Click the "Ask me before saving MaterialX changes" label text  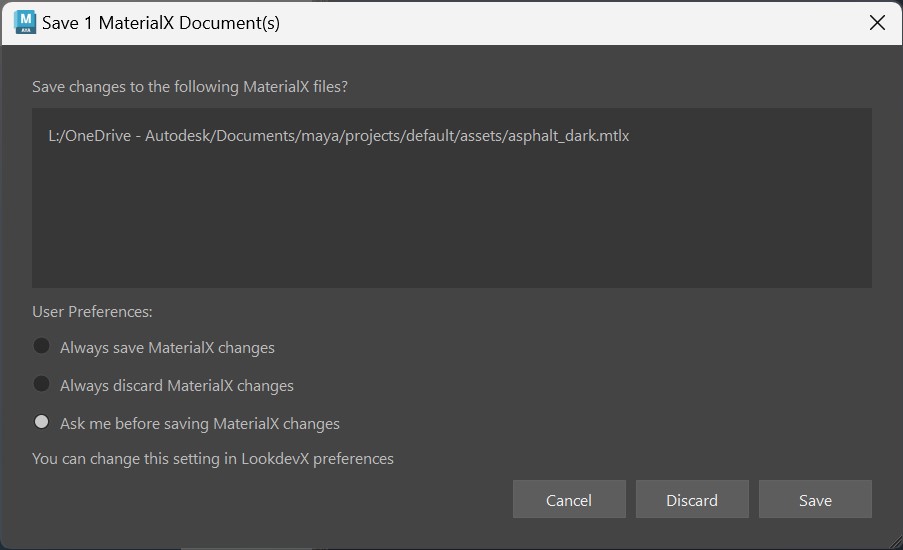pos(200,424)
